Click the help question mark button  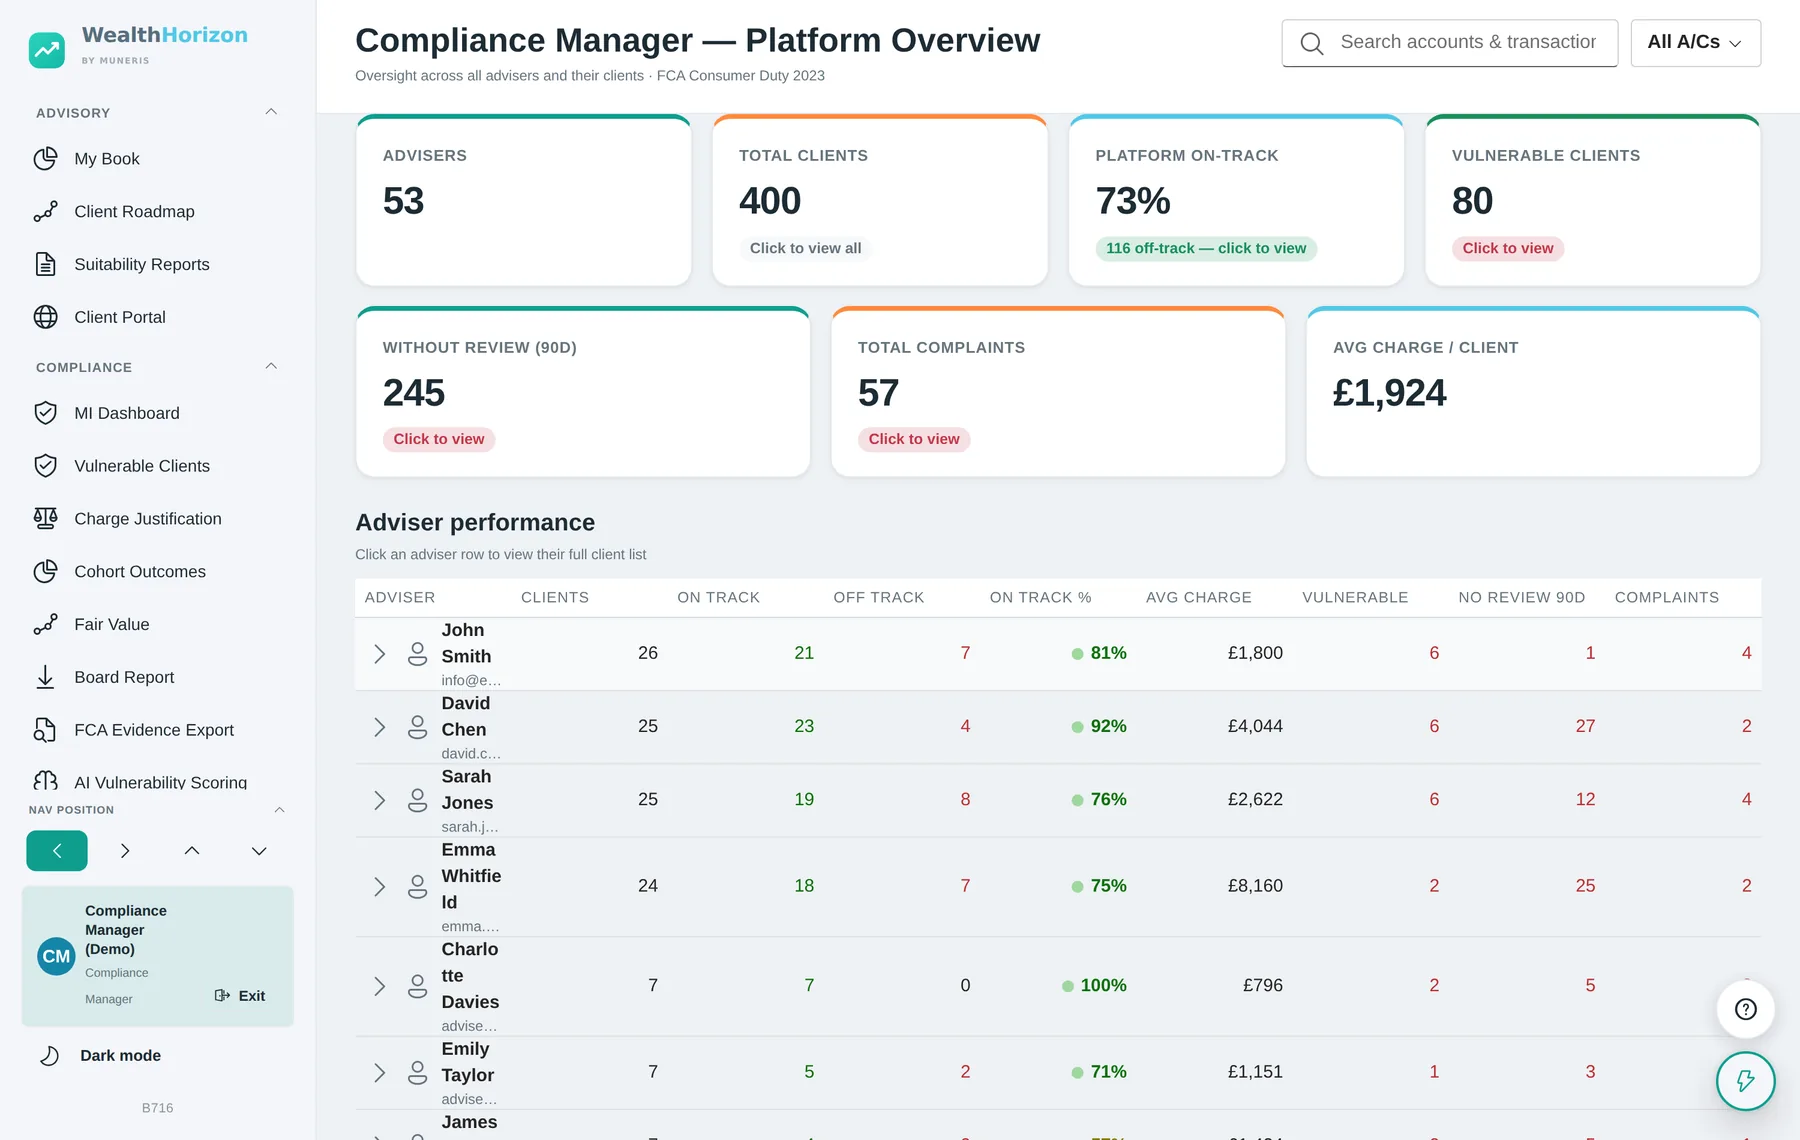[1745, 1009]
